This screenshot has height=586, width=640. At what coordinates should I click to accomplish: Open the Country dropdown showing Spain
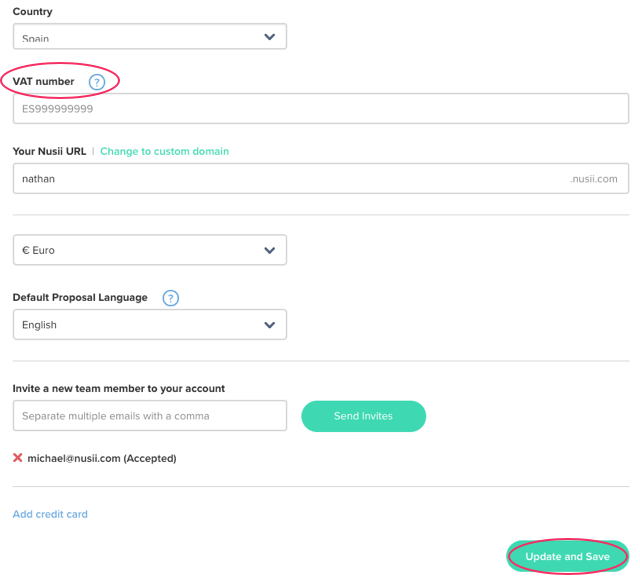click(x=150, y=37)
